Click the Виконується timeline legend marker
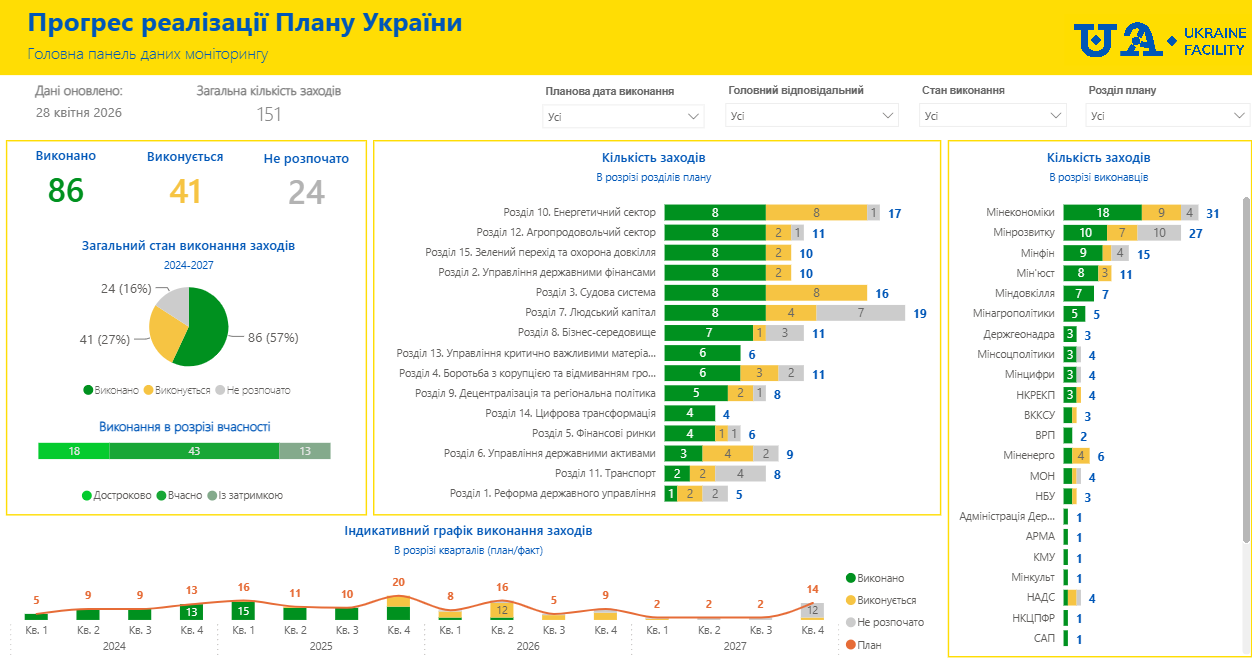This screenshot has height=661, width=1252. [x=851, y=600]
